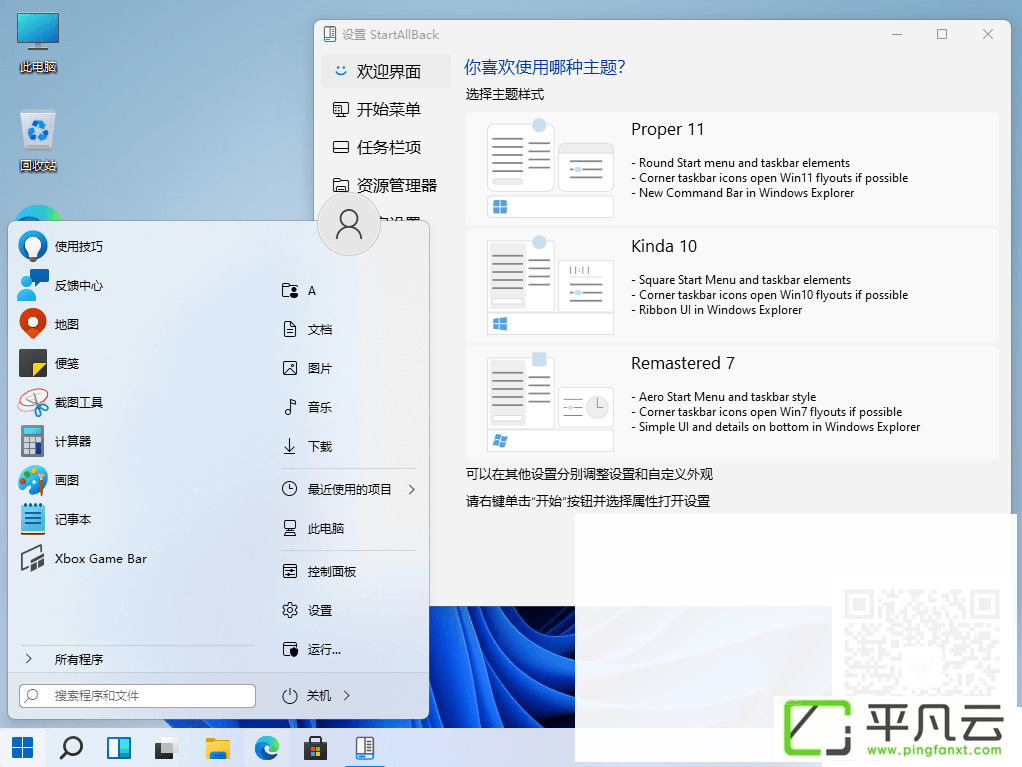This screenshot has width=1022, height=767.
Task: Launch Xbox Game Bar icon
Action: 33,558
